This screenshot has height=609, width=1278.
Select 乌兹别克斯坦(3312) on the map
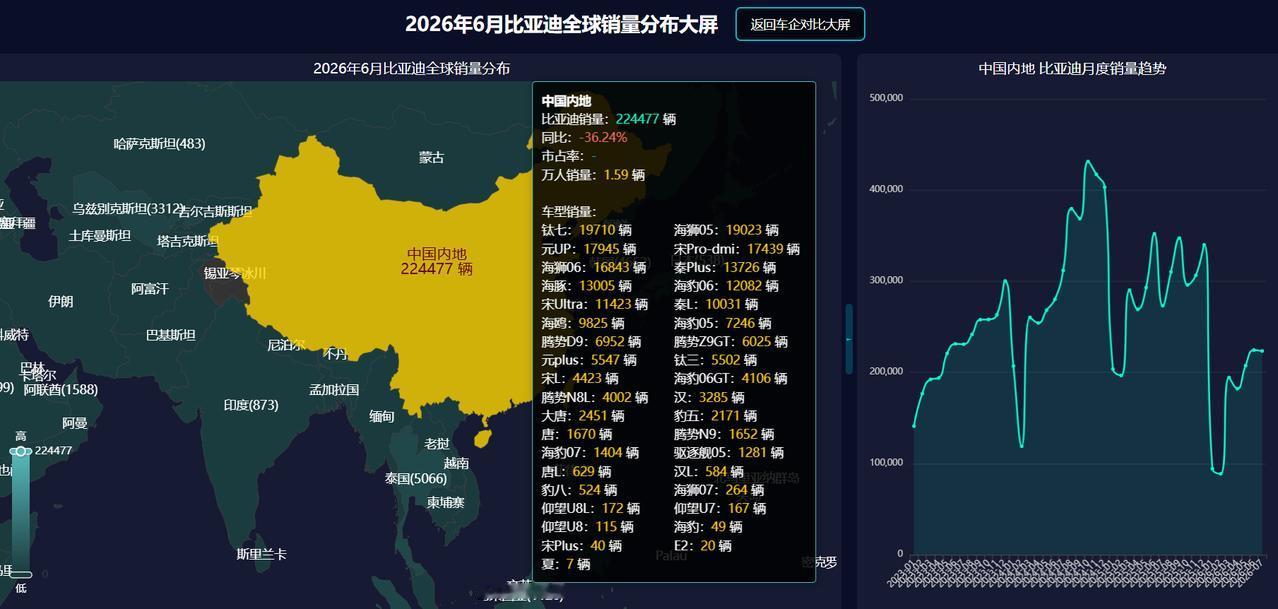click(x=127, y=210)
